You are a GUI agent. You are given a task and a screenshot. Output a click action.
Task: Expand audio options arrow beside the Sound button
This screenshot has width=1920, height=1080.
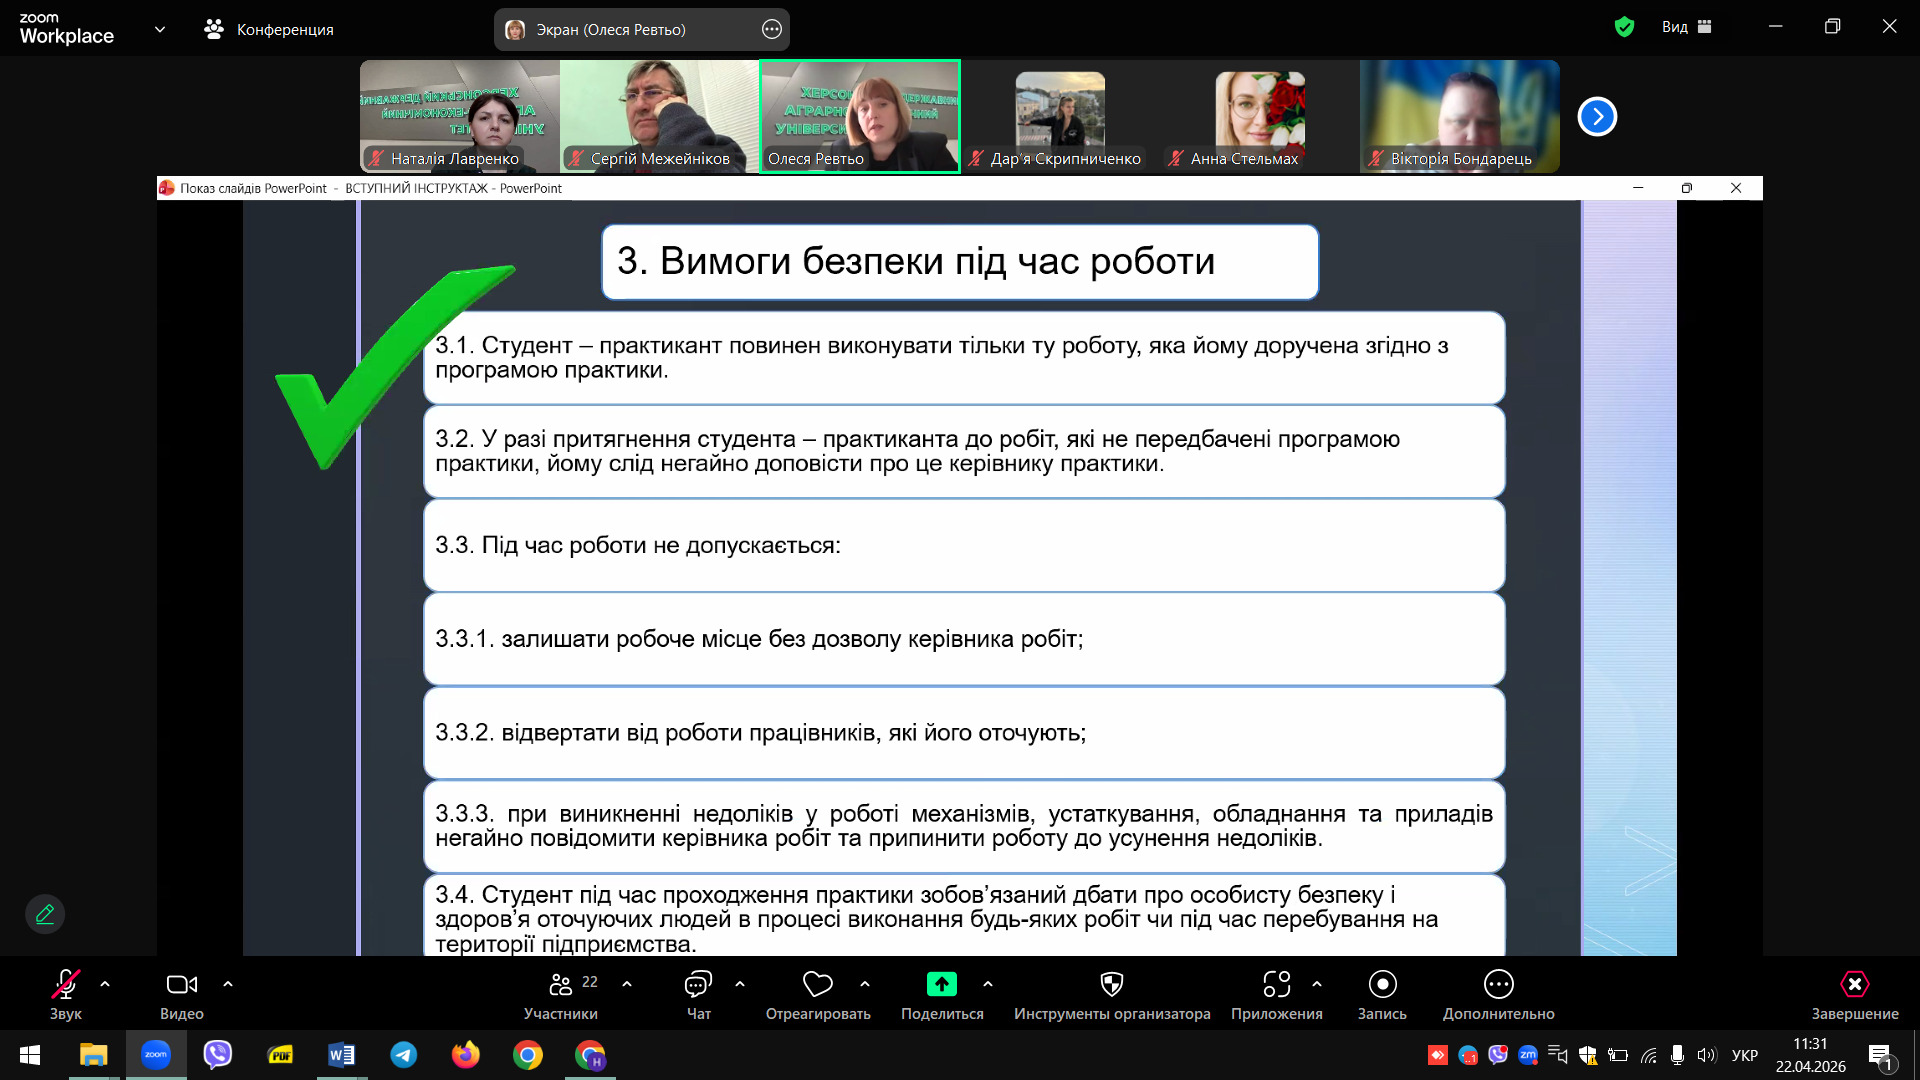(x=105, y=984)
